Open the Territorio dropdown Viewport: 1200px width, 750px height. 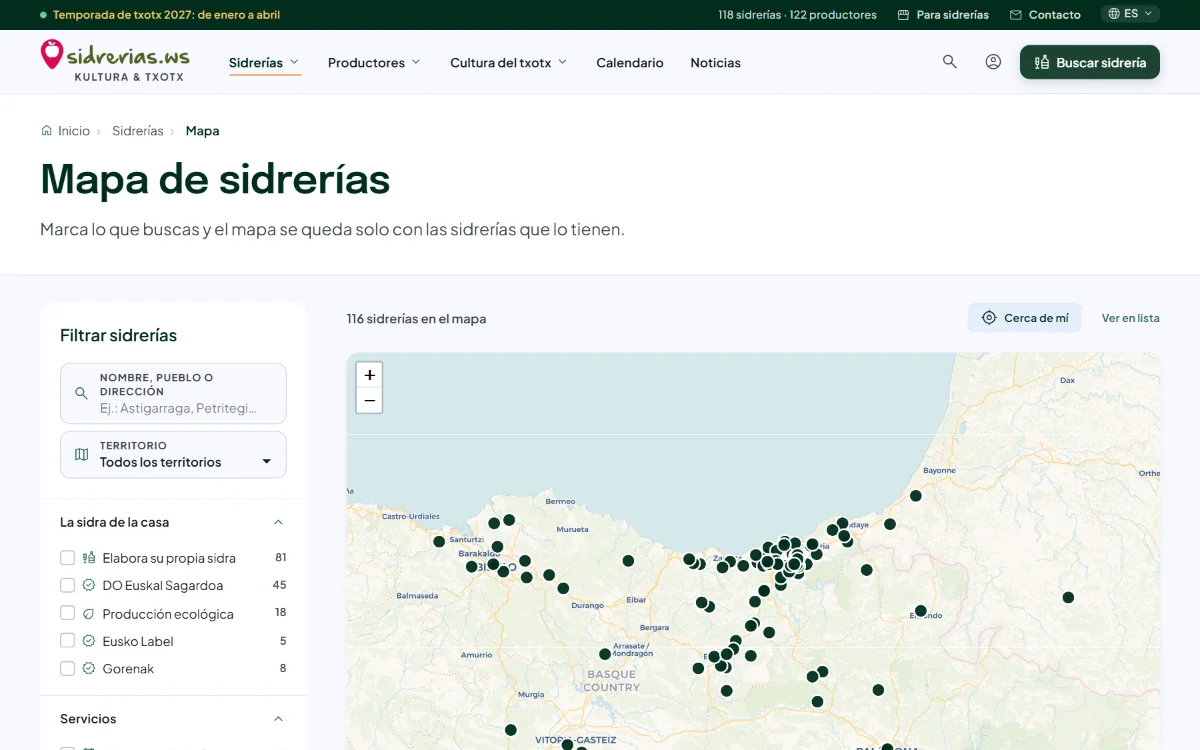click(173, 455)
